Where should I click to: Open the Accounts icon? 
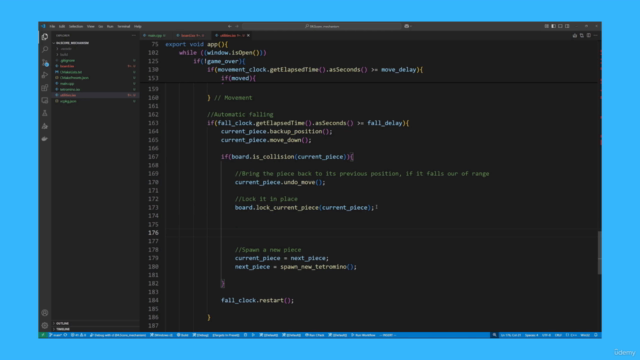[44, 313]
